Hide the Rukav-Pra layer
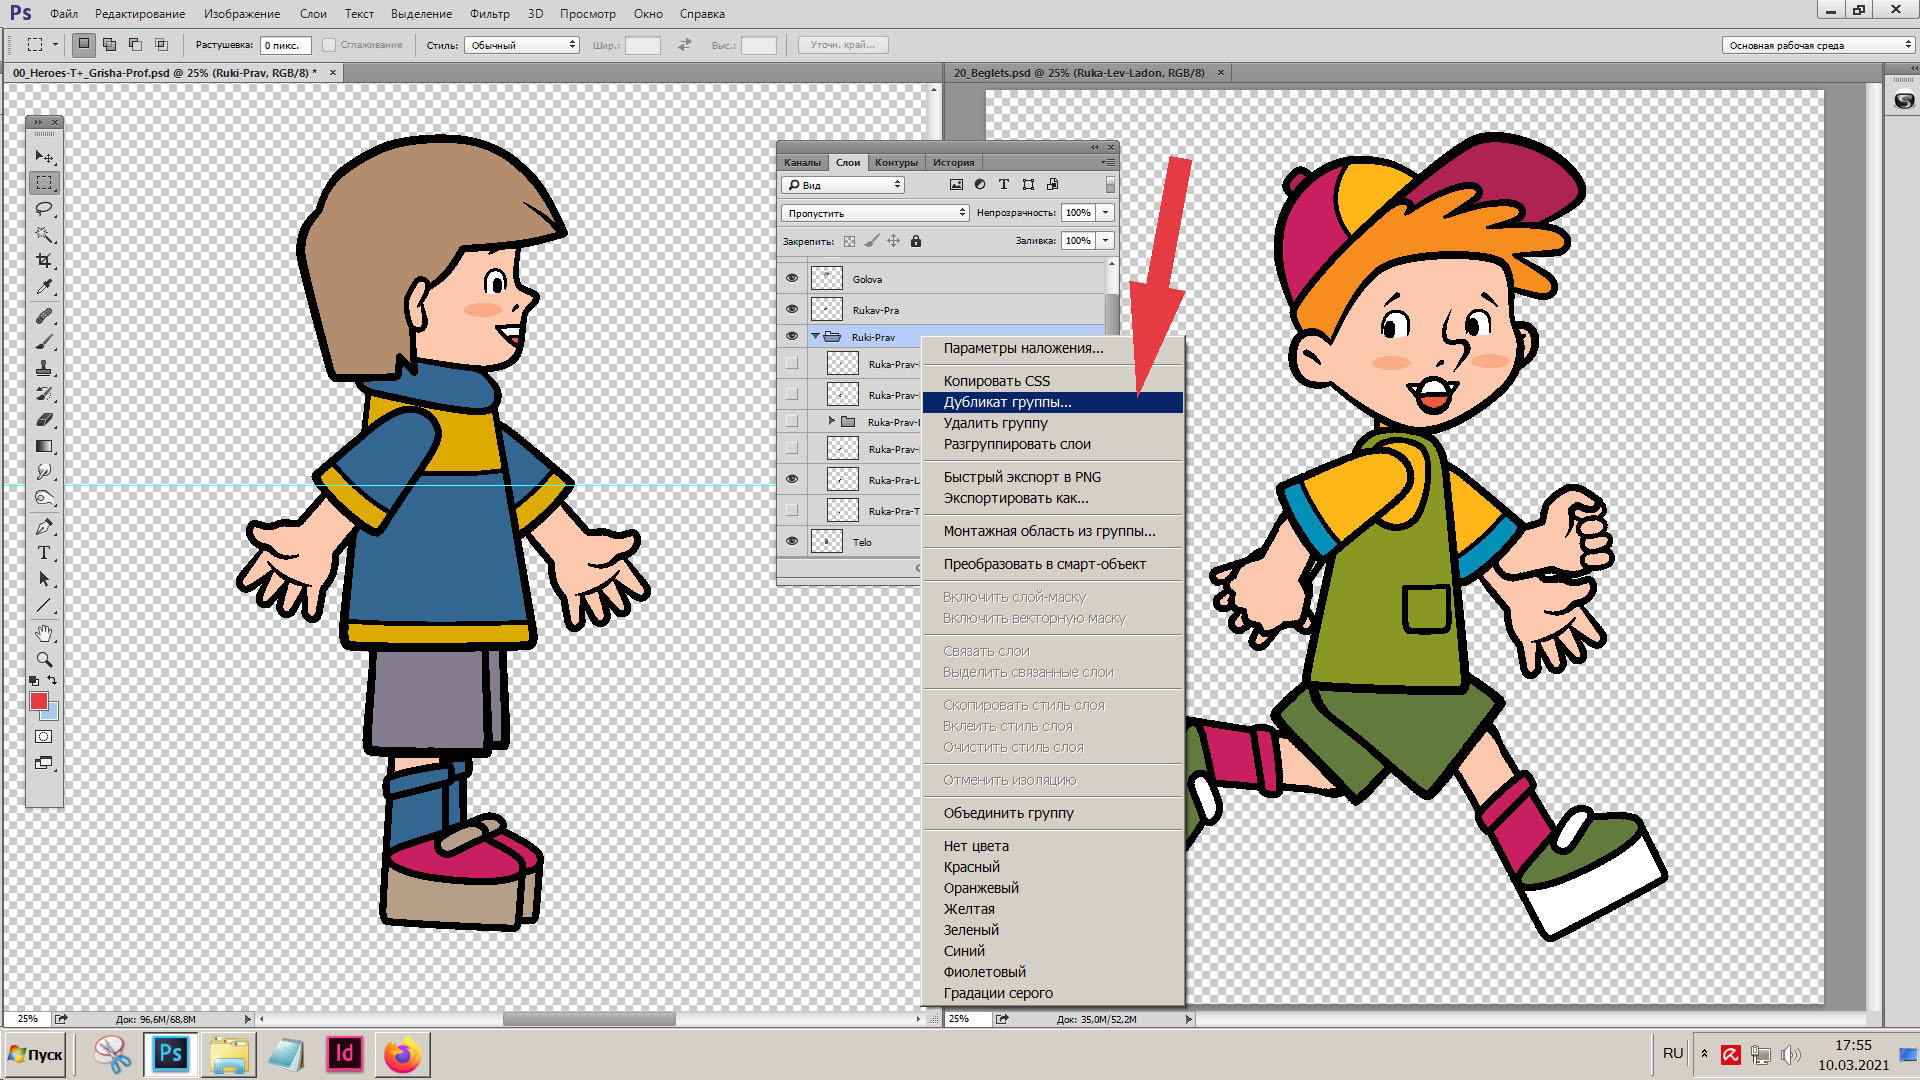The width and height of the screenshot is (1920, 1080). click(x=792, y=310)
